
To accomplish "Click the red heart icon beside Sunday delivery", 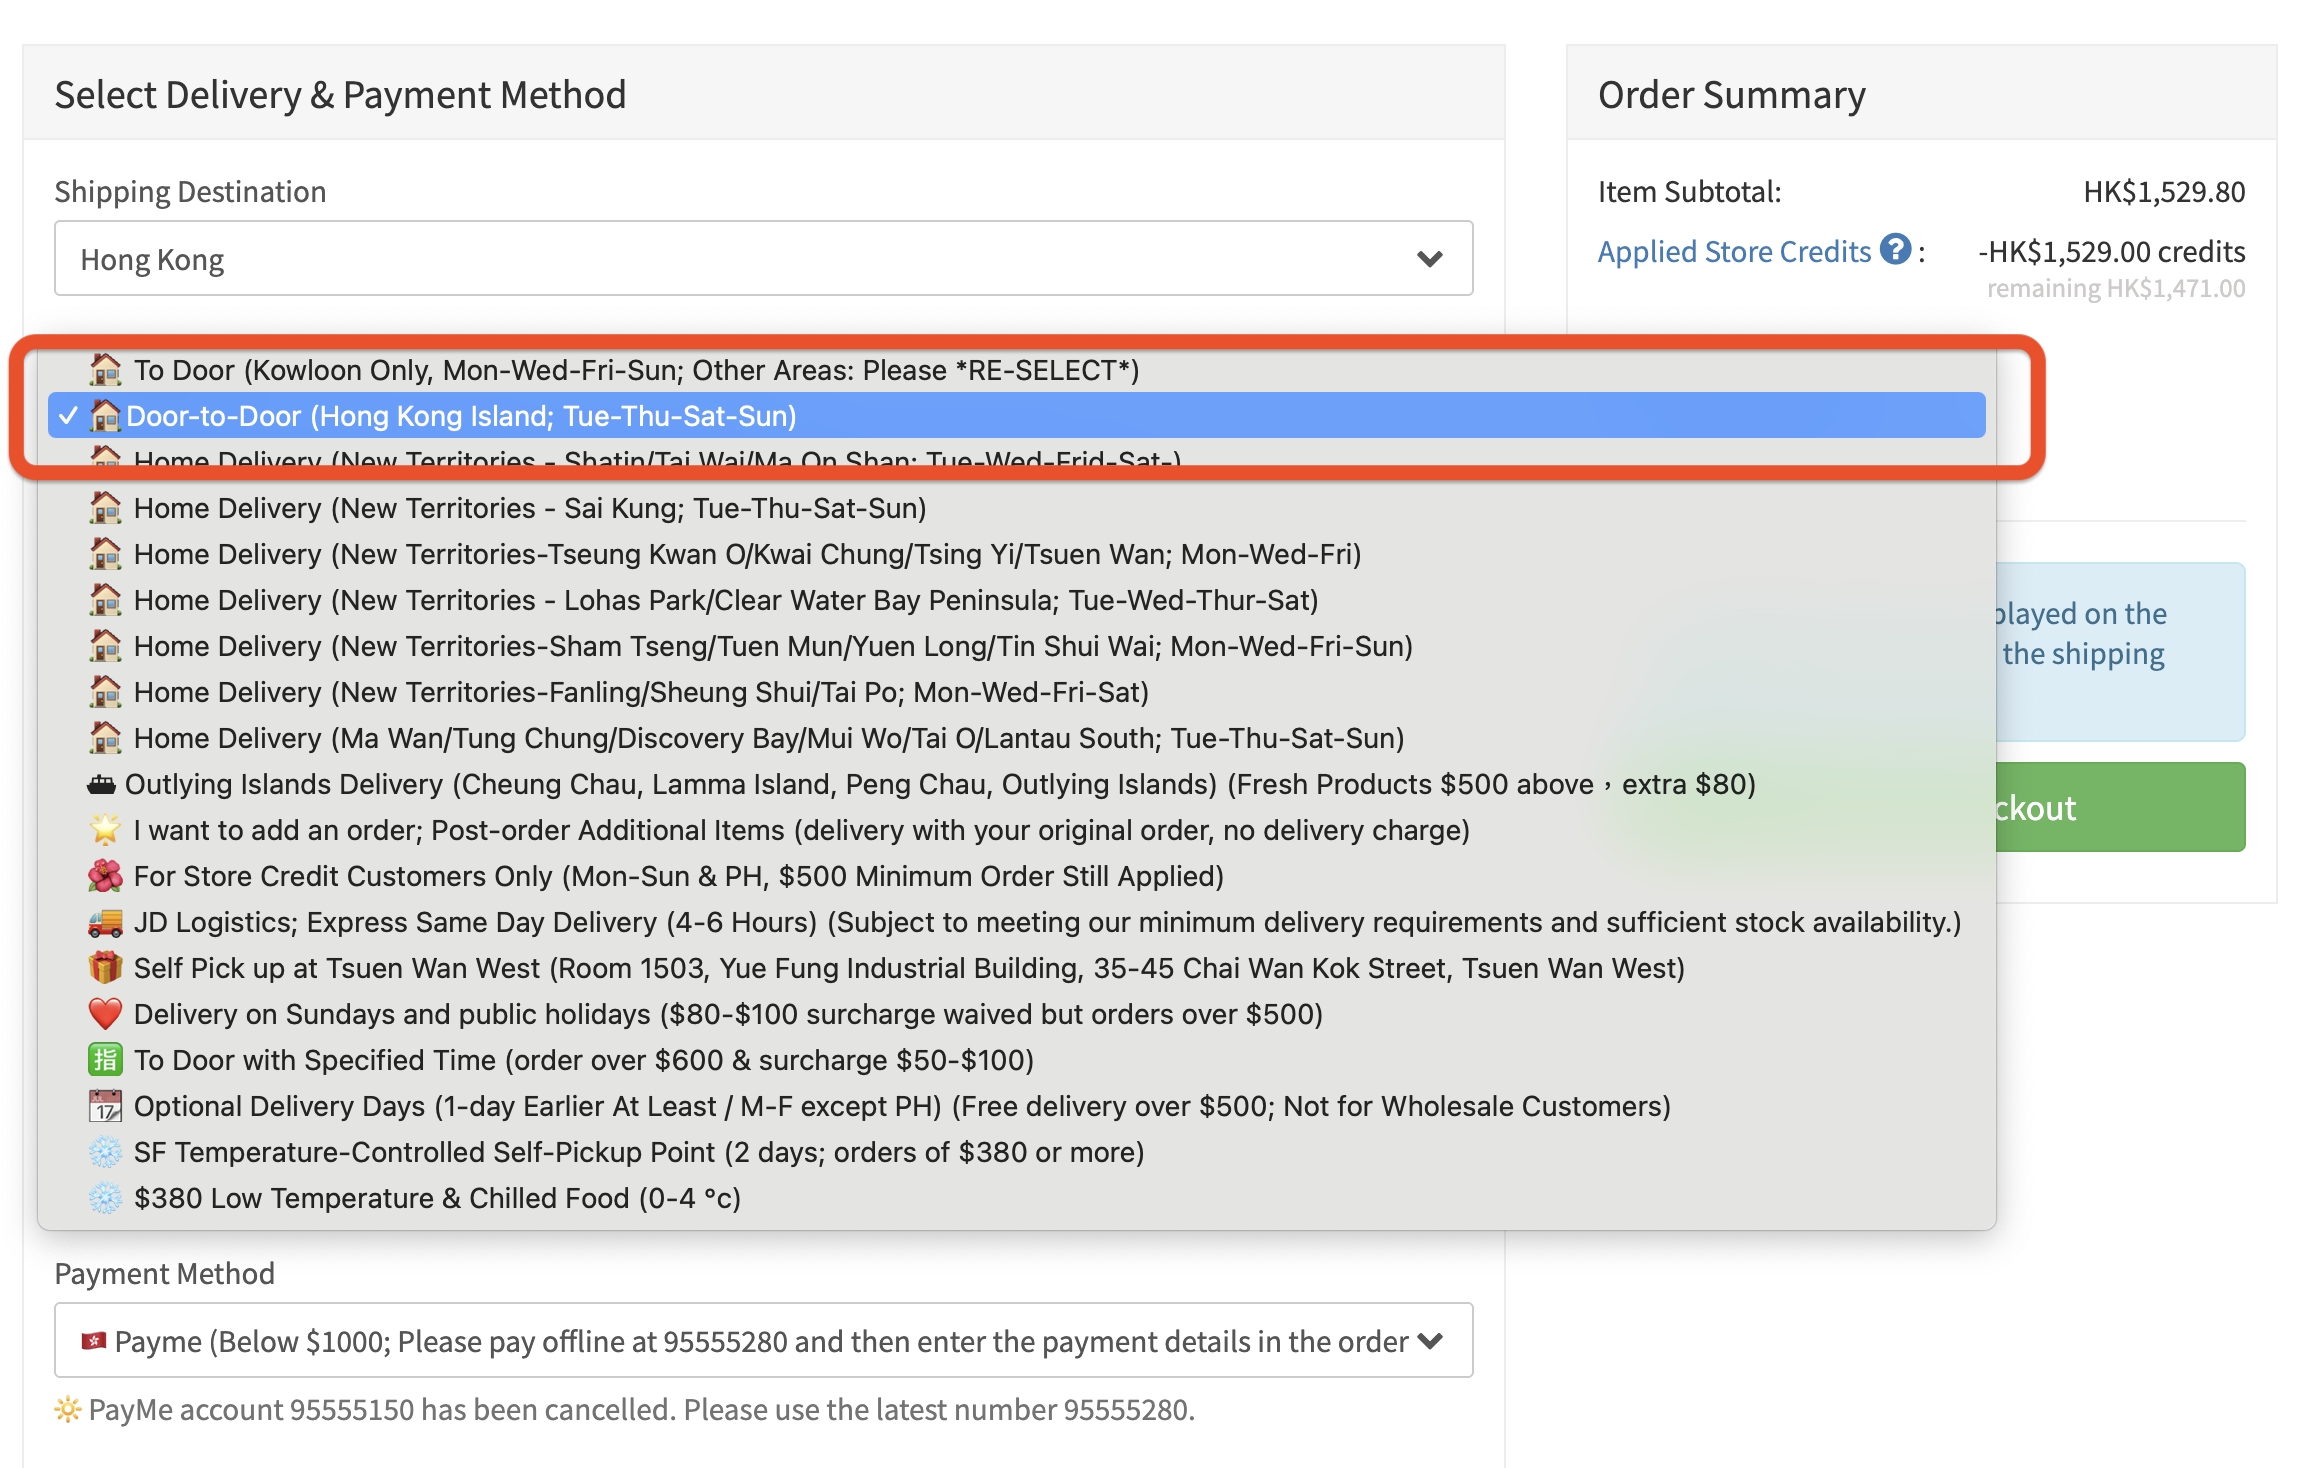I will [x=105, y=1014].
